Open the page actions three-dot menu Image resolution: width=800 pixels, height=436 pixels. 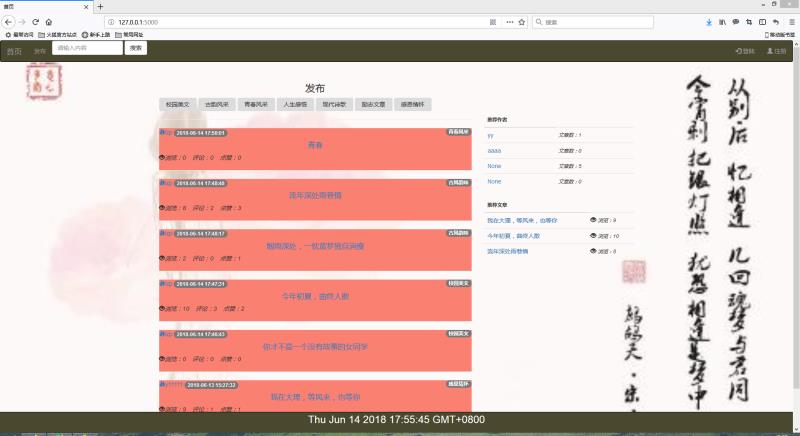509,22
